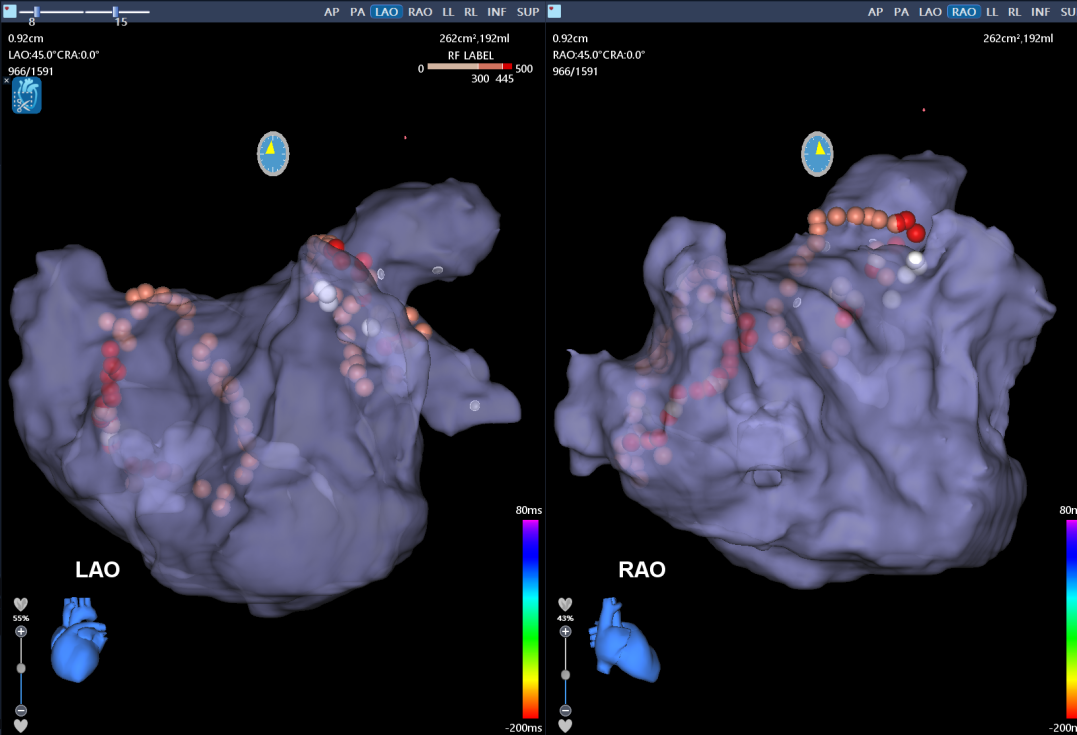Click the clock orientation icon in RAO pane
This screenshot has width=1077, height=735.
coord(817,153)
